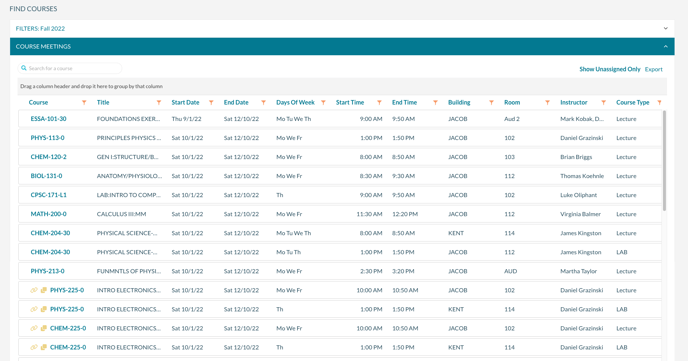Click the Filters: Fall 2022 label

coord(40,29)
